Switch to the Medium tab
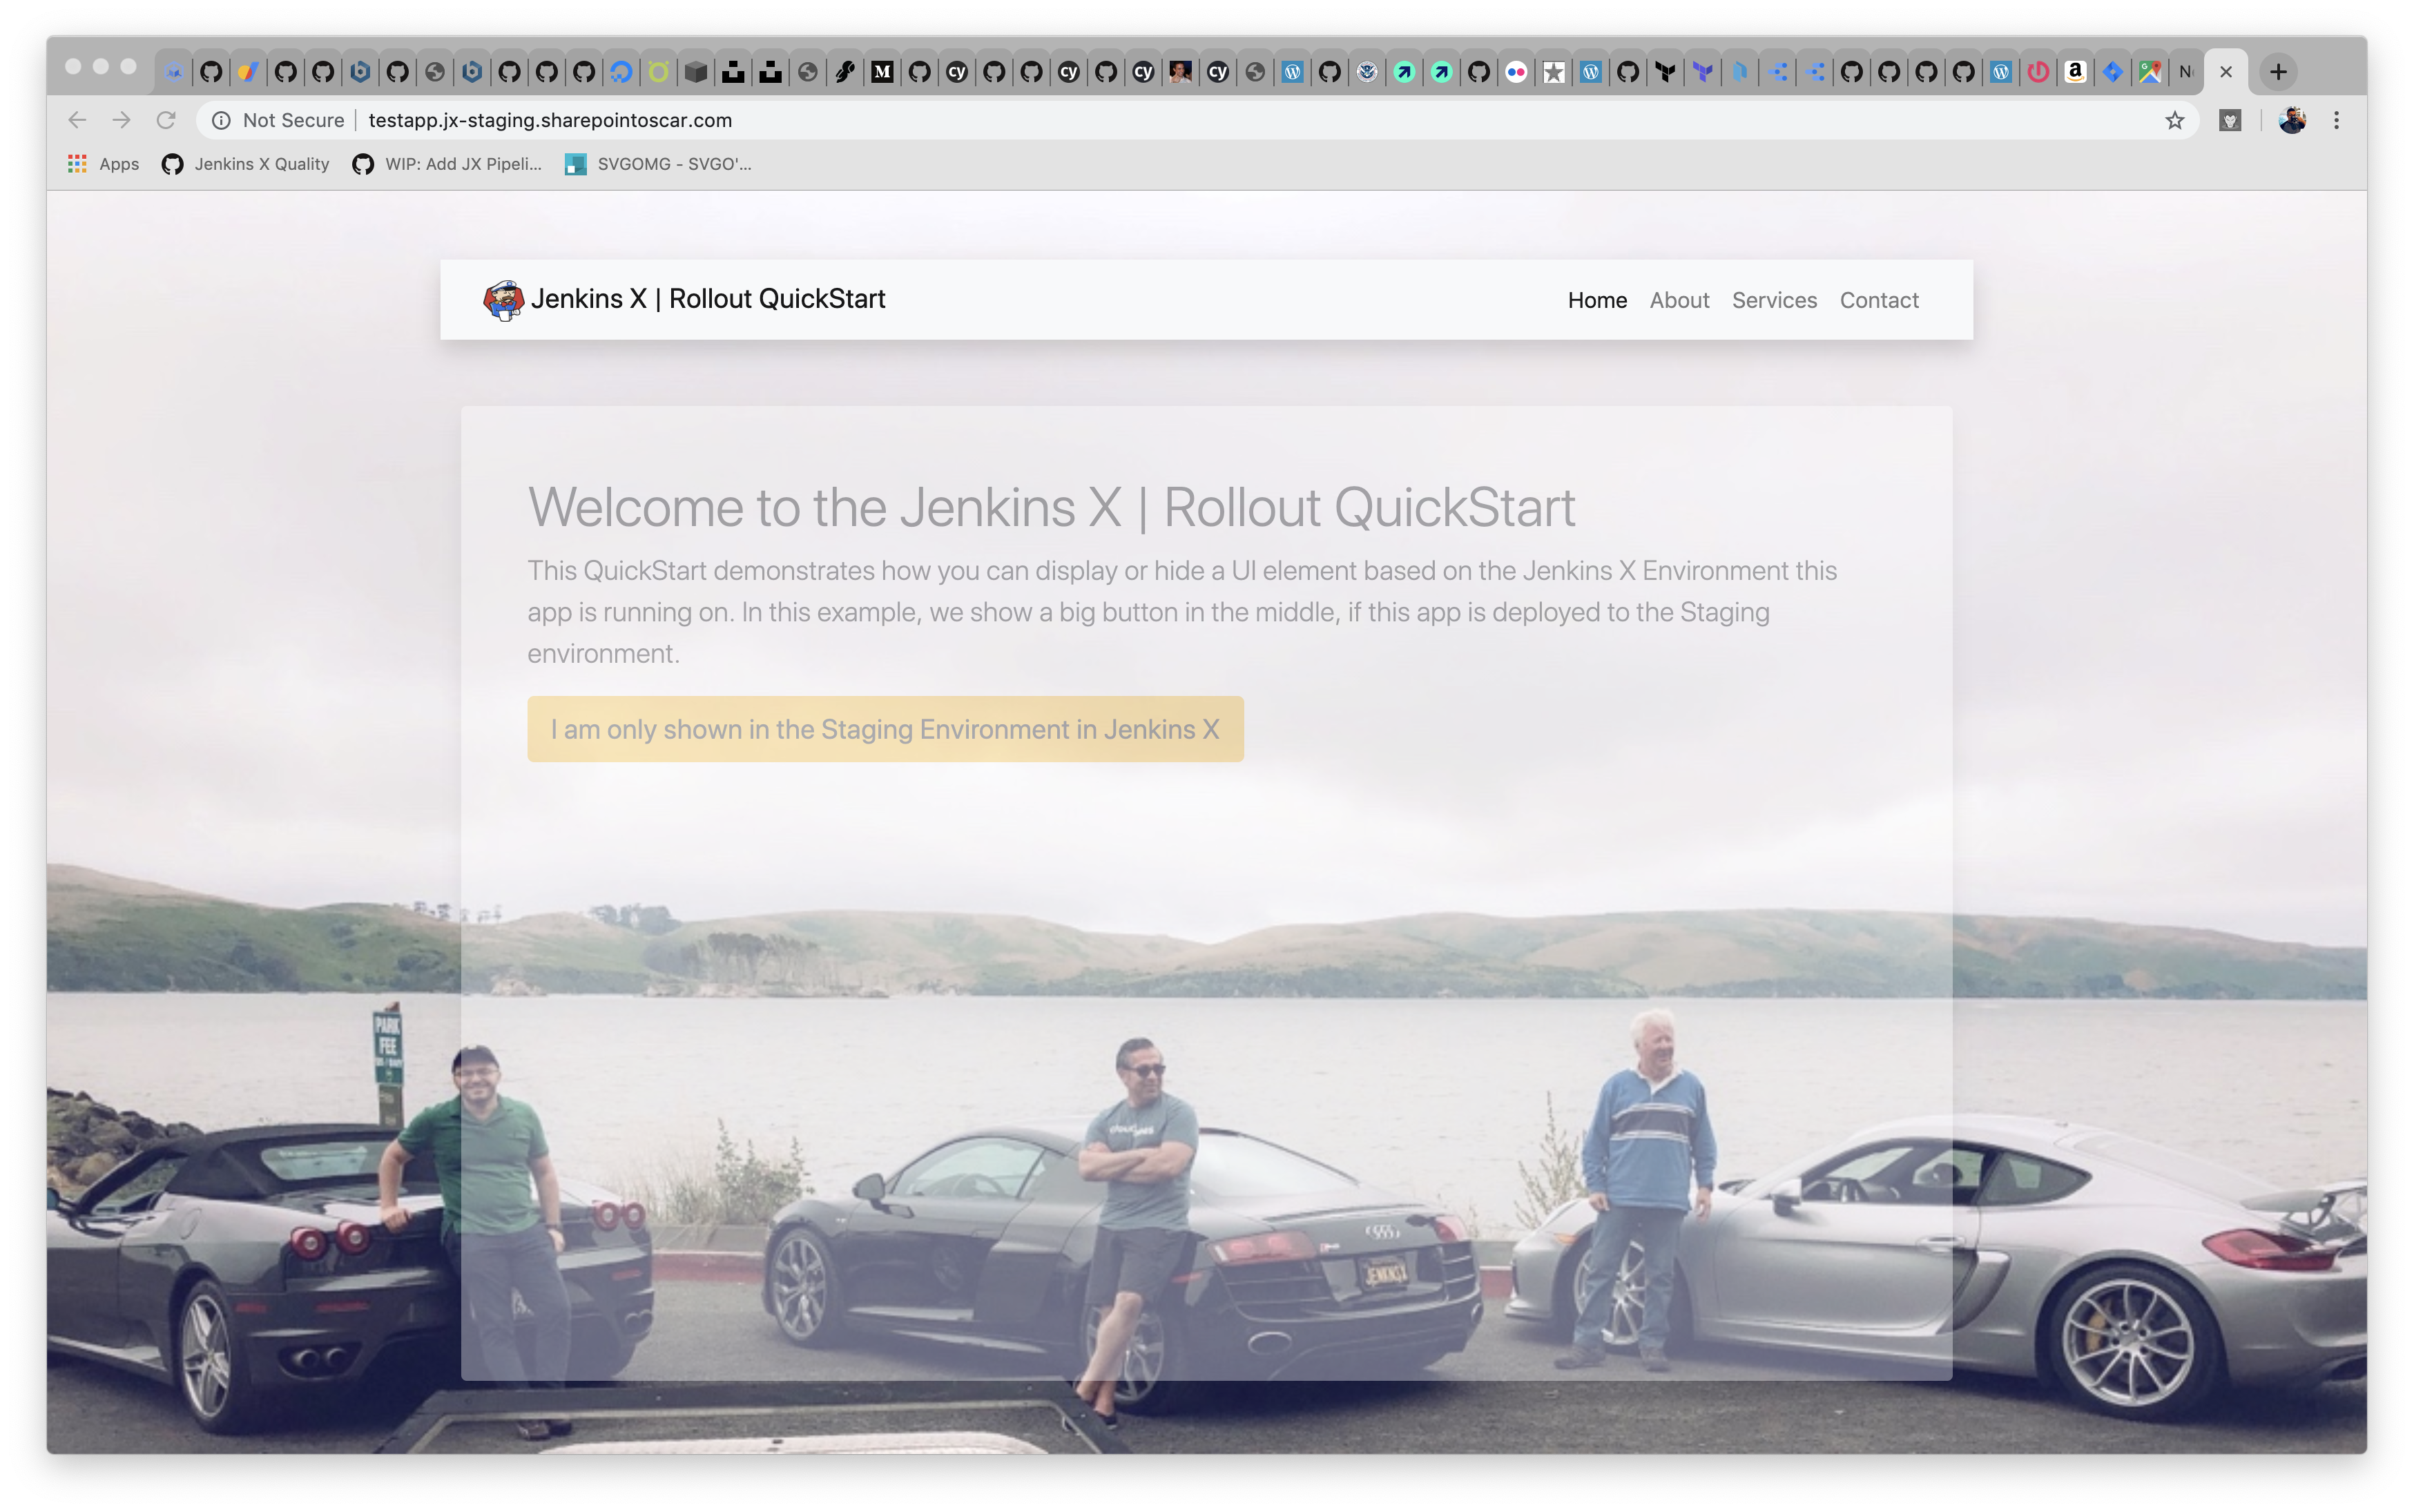The image size is (2414, 1512). (x=882, y=72)
